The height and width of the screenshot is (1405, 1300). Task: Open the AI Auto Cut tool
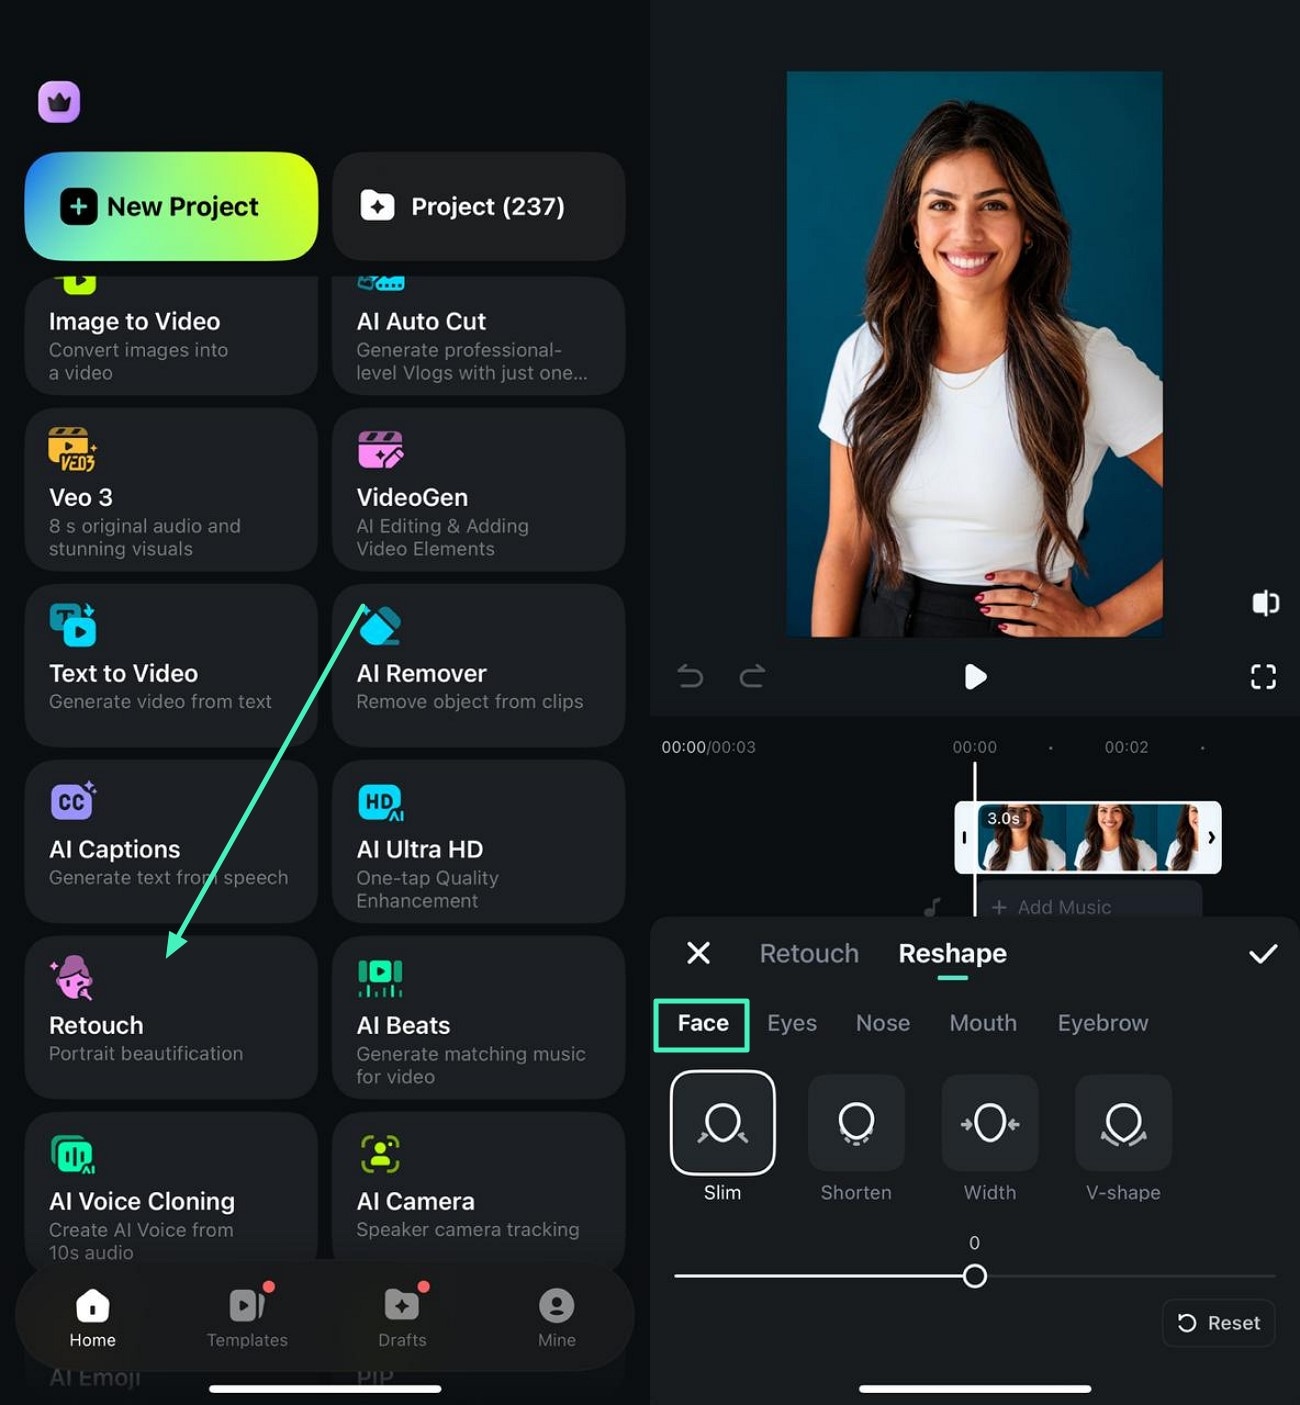coord(479,335)
